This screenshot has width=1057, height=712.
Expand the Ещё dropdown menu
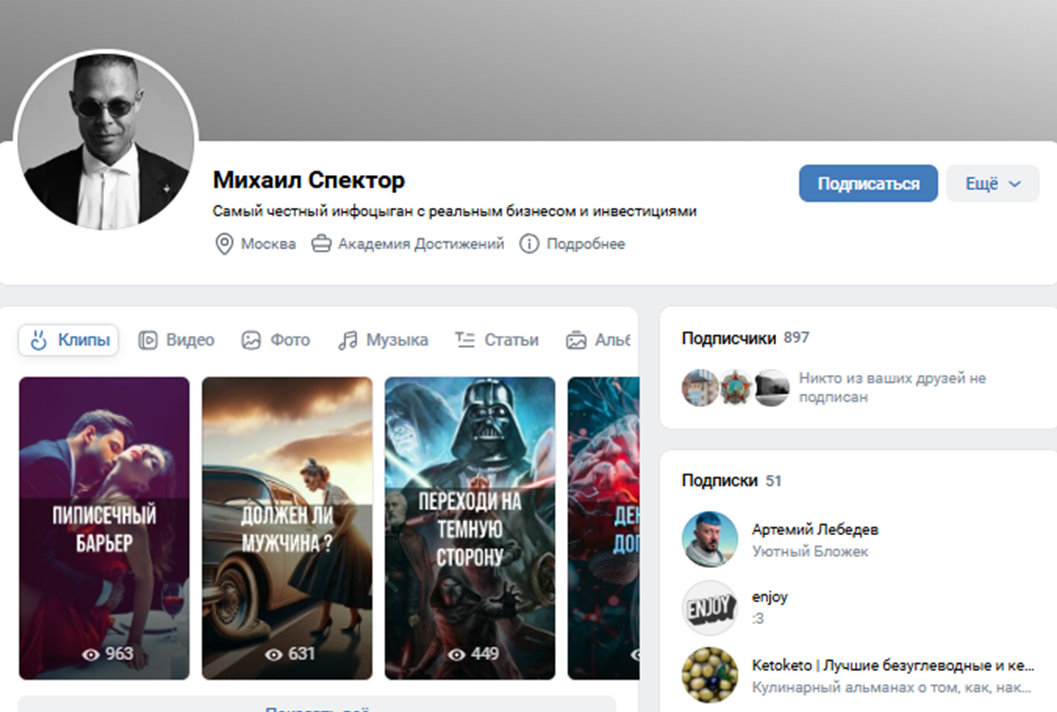coord(991,183)
